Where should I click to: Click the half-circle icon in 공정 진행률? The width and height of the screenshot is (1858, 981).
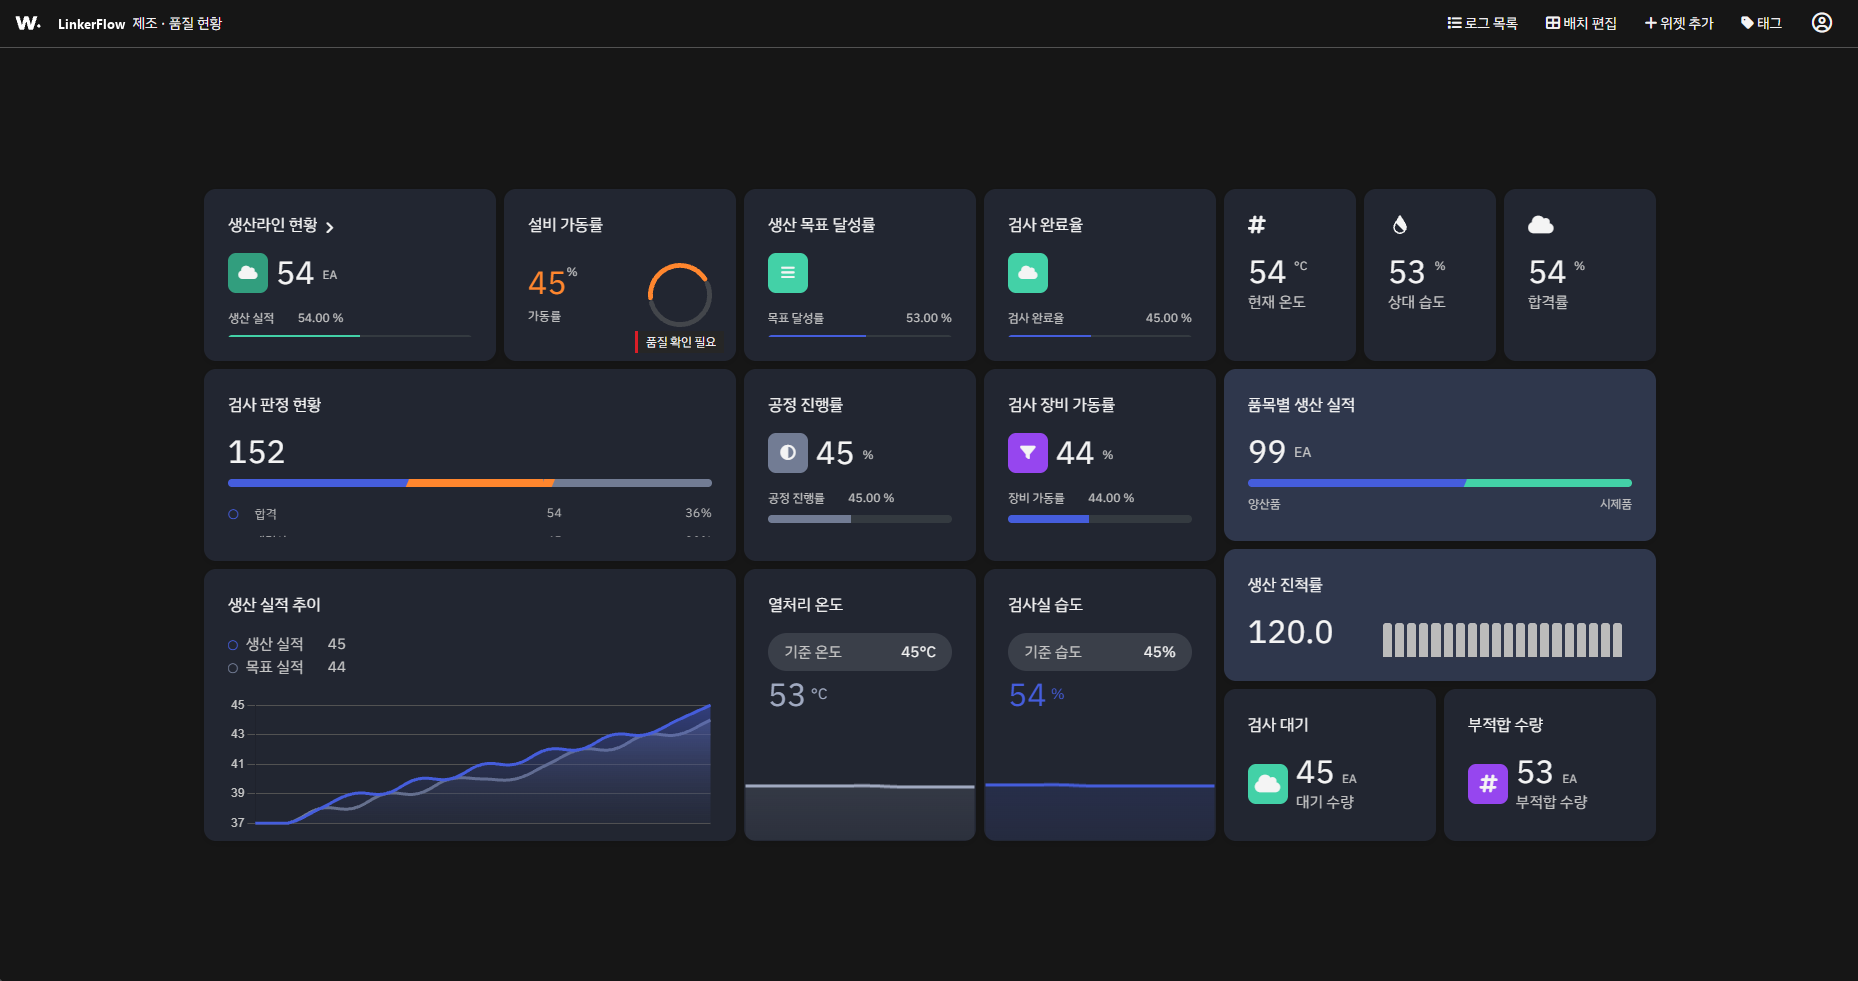(x=788, y=453)
